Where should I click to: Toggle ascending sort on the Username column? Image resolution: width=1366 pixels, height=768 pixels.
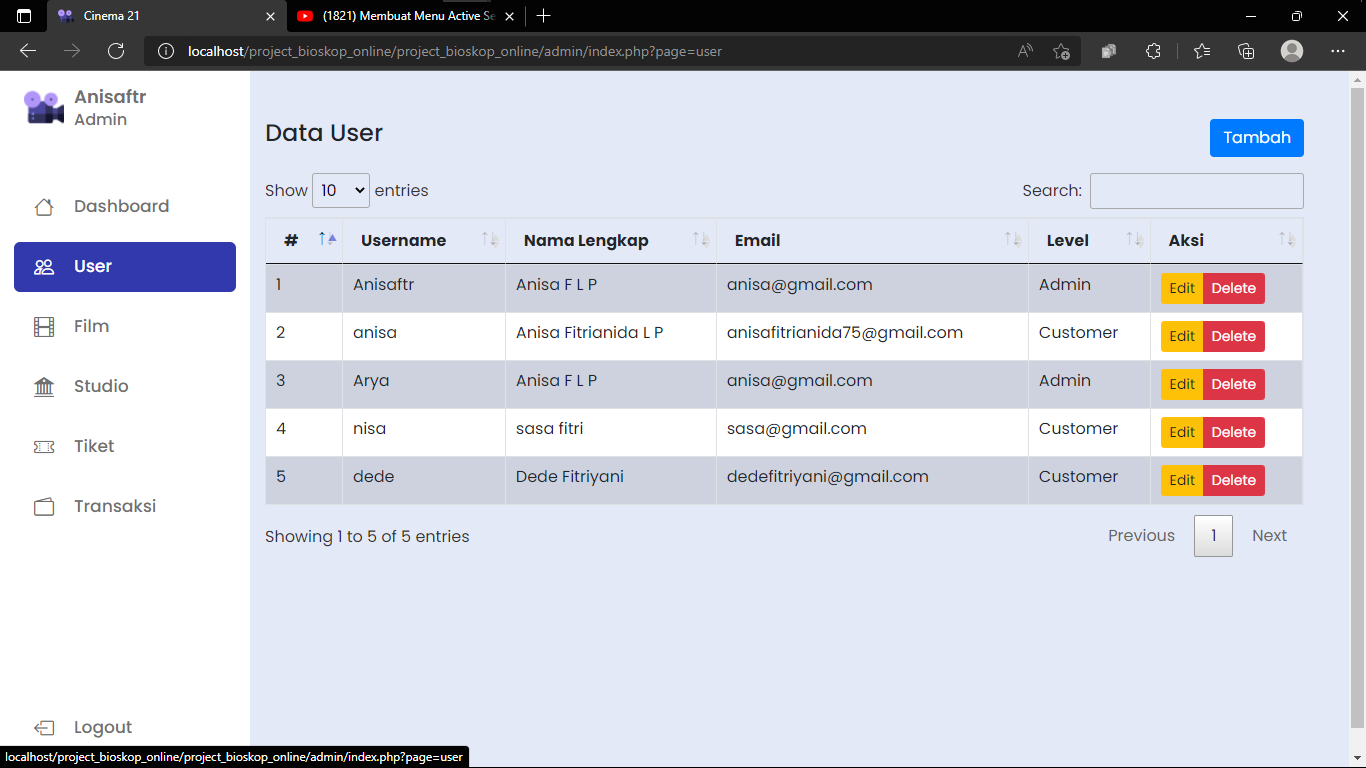tap(489, 240)
